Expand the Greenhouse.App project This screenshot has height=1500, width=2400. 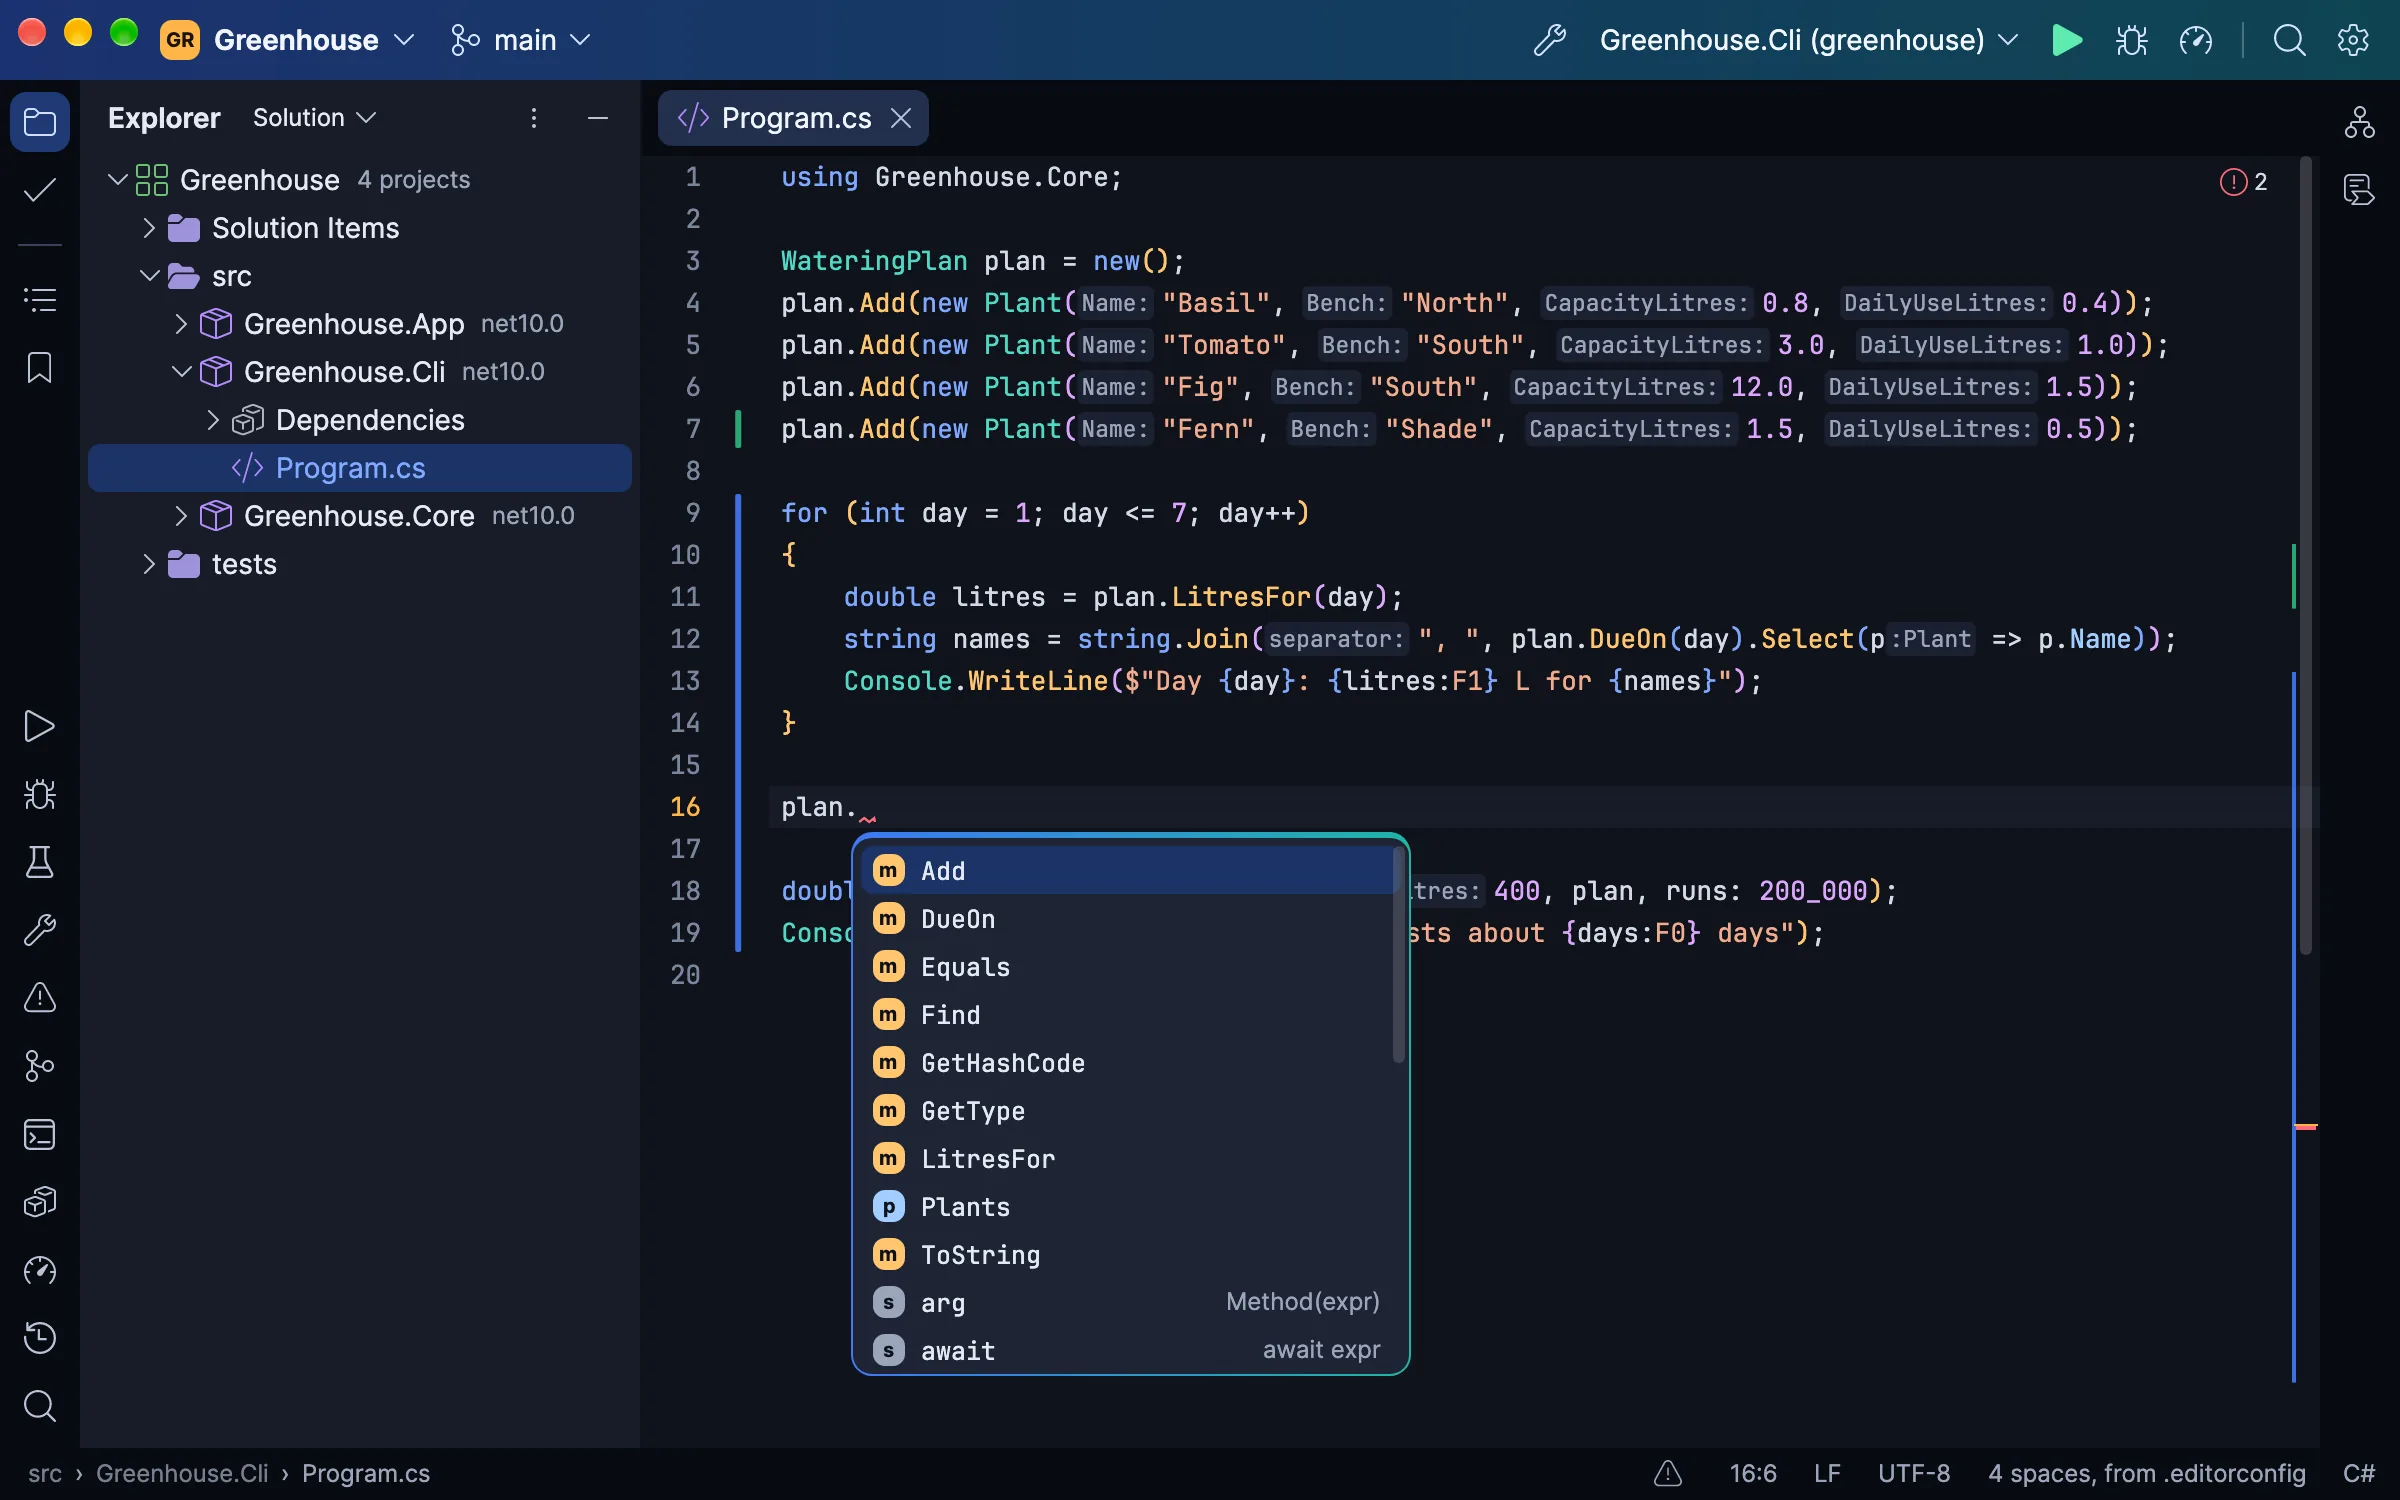181,324
